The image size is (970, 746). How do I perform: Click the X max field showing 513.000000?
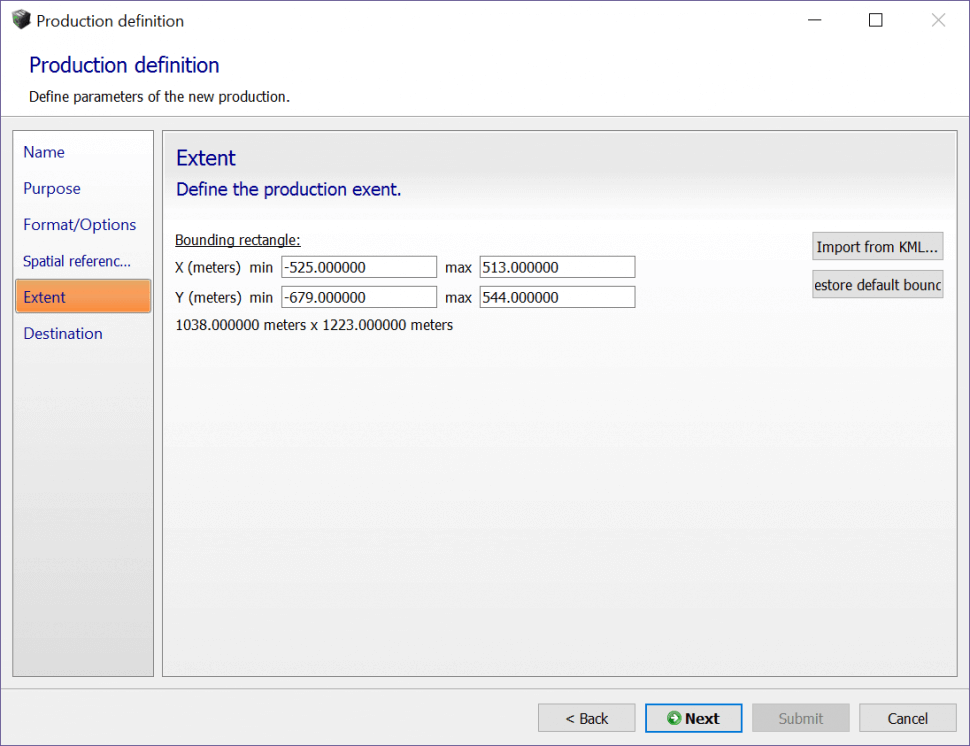point(557,267)
